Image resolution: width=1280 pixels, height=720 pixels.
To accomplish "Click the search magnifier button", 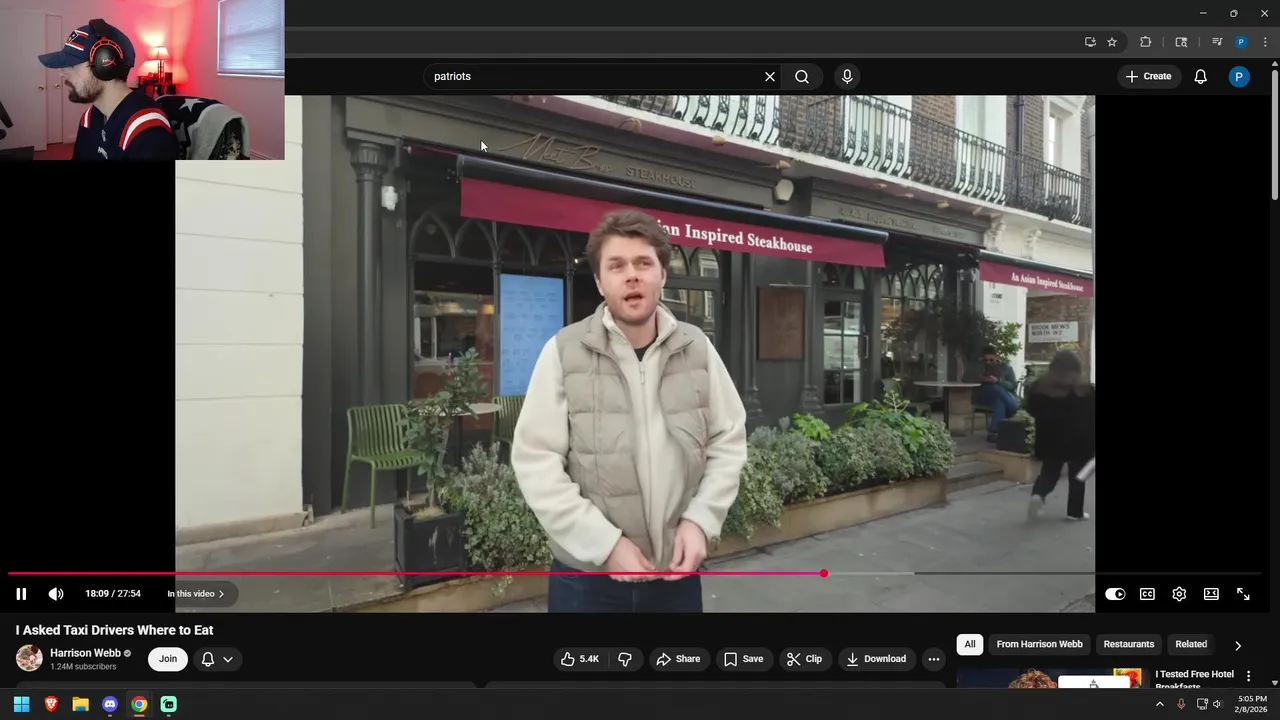I will click(x=802, y=76).
